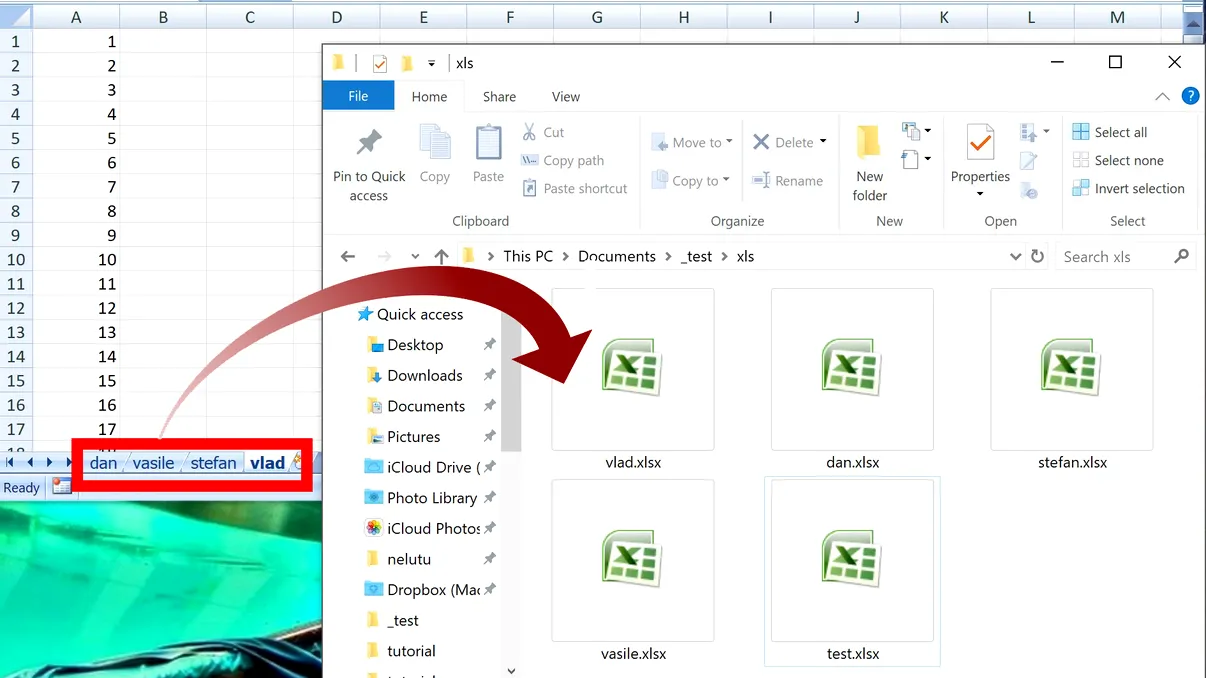
Task: Select the vasile sheet tab in Excel
Action: 154,462
